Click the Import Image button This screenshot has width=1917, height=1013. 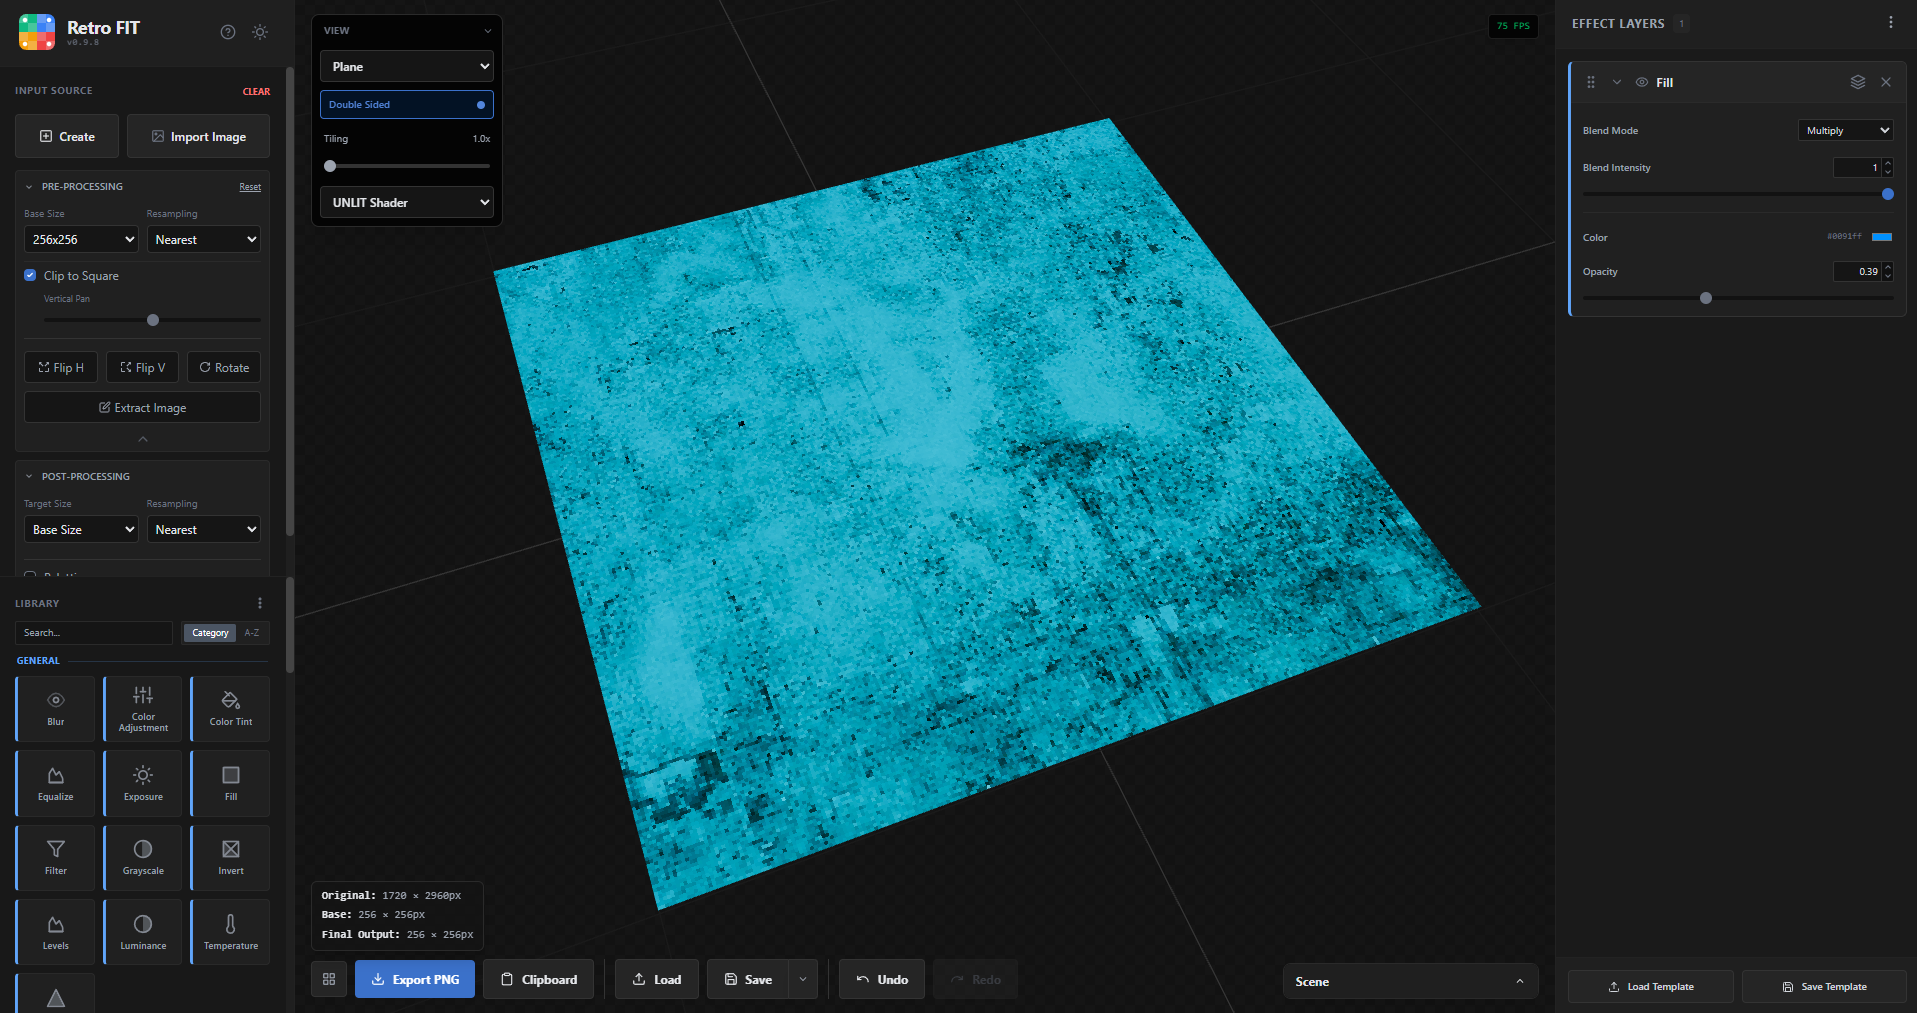198,136
